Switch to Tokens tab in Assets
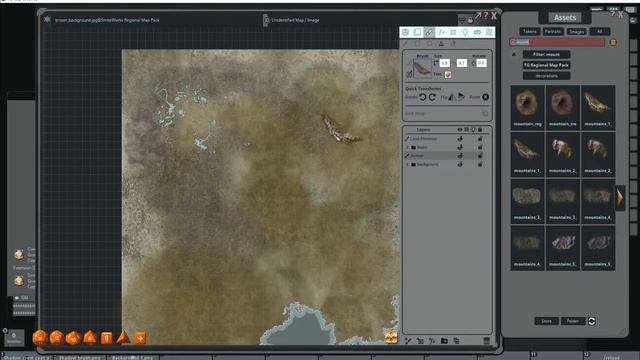 coord(530,31)
